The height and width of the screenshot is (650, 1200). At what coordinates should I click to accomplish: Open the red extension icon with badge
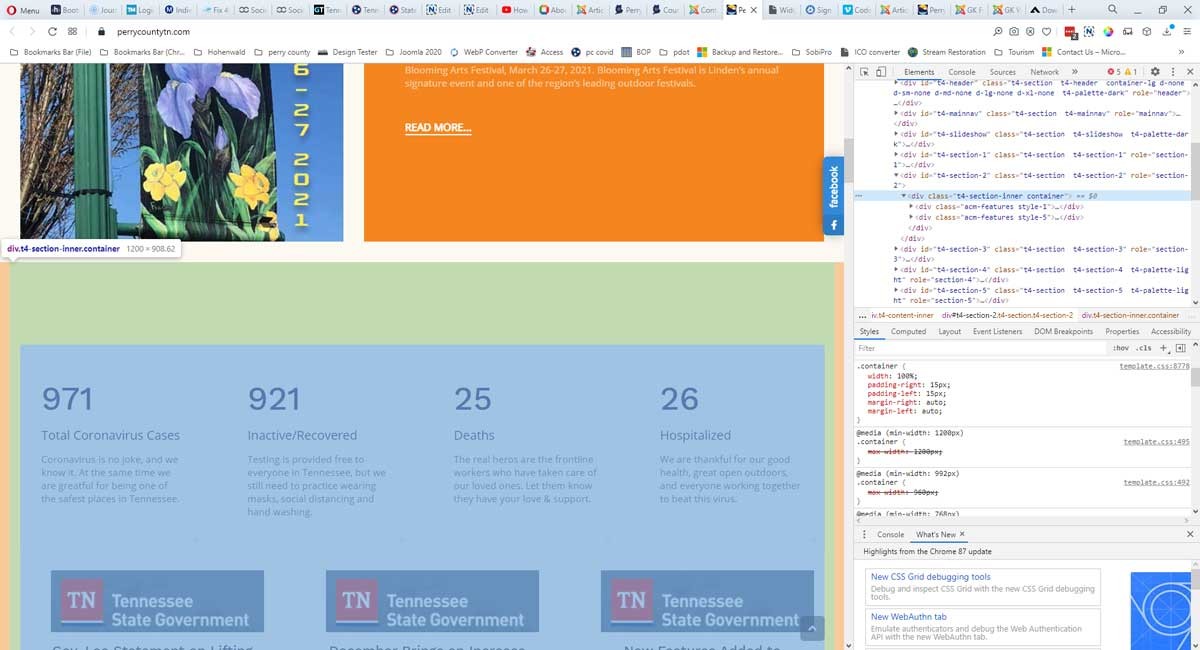tap(1071, 32)
